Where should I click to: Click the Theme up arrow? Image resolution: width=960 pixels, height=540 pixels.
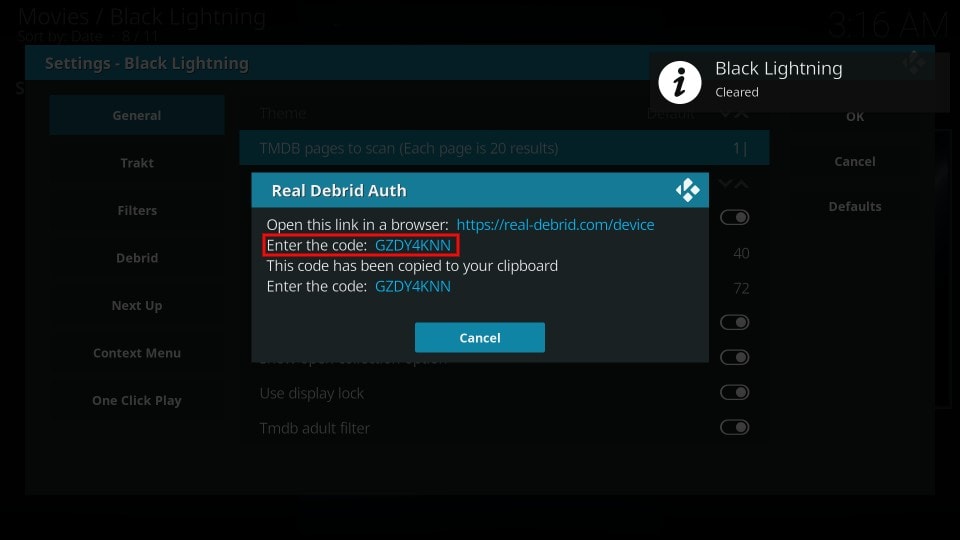click(741, 114)
